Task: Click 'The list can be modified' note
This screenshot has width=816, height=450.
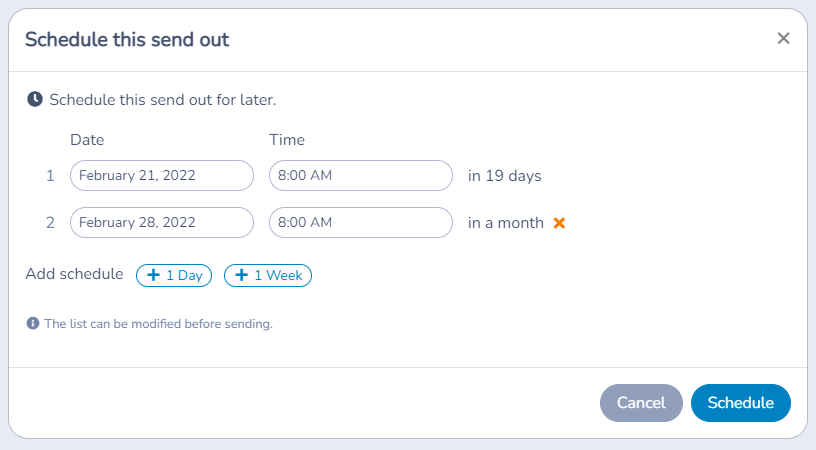Action: [x=159, y=324]
